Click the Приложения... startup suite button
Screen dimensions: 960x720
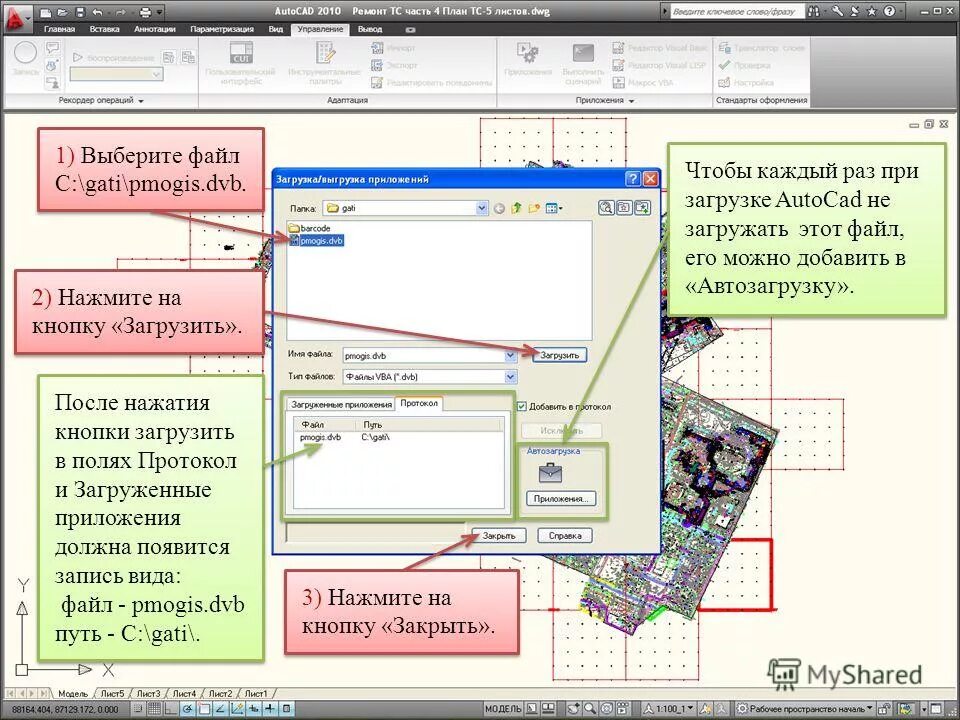pos(561,499)
